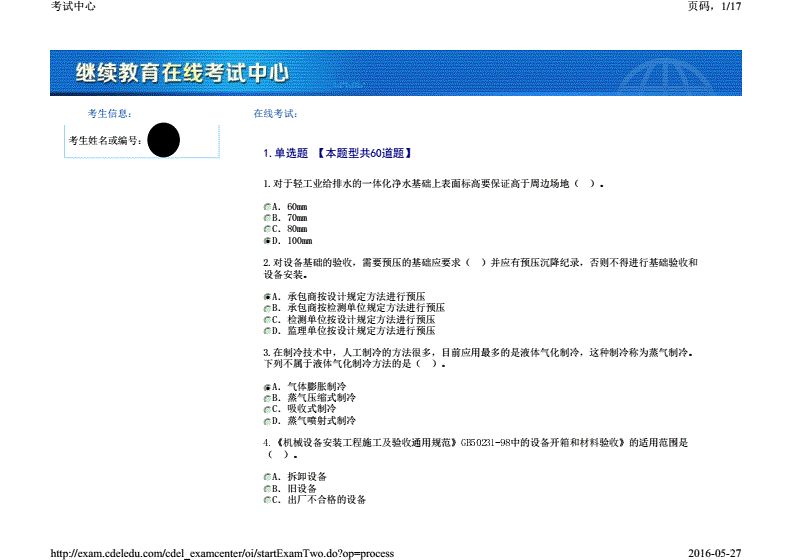Pick option B. 旧设备 for question 4
Viewport: 792px width, 560px height.
coord(267,489)
